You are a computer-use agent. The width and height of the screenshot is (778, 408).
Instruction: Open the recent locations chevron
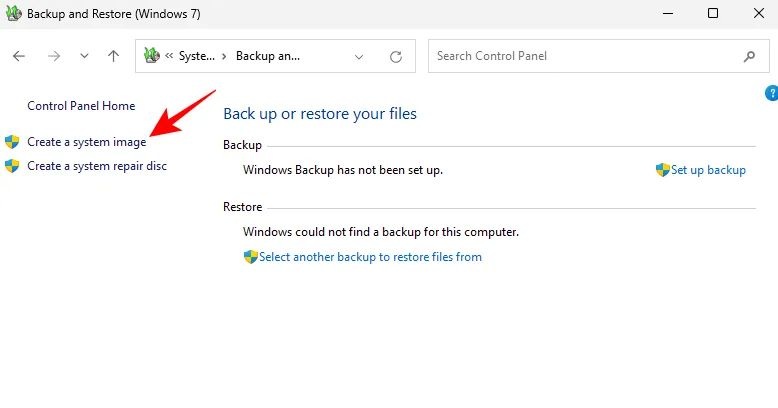click(x=84, y=56)
